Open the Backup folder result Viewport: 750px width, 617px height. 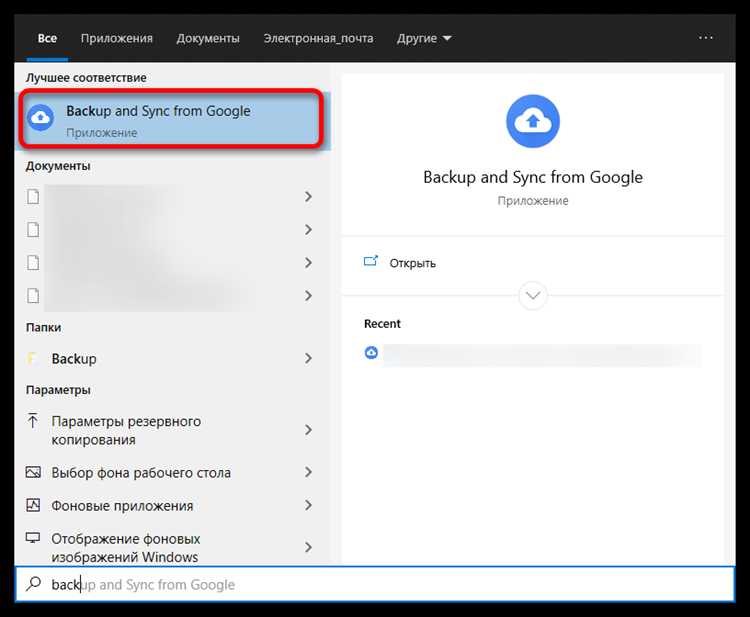(x=171, y=359)
